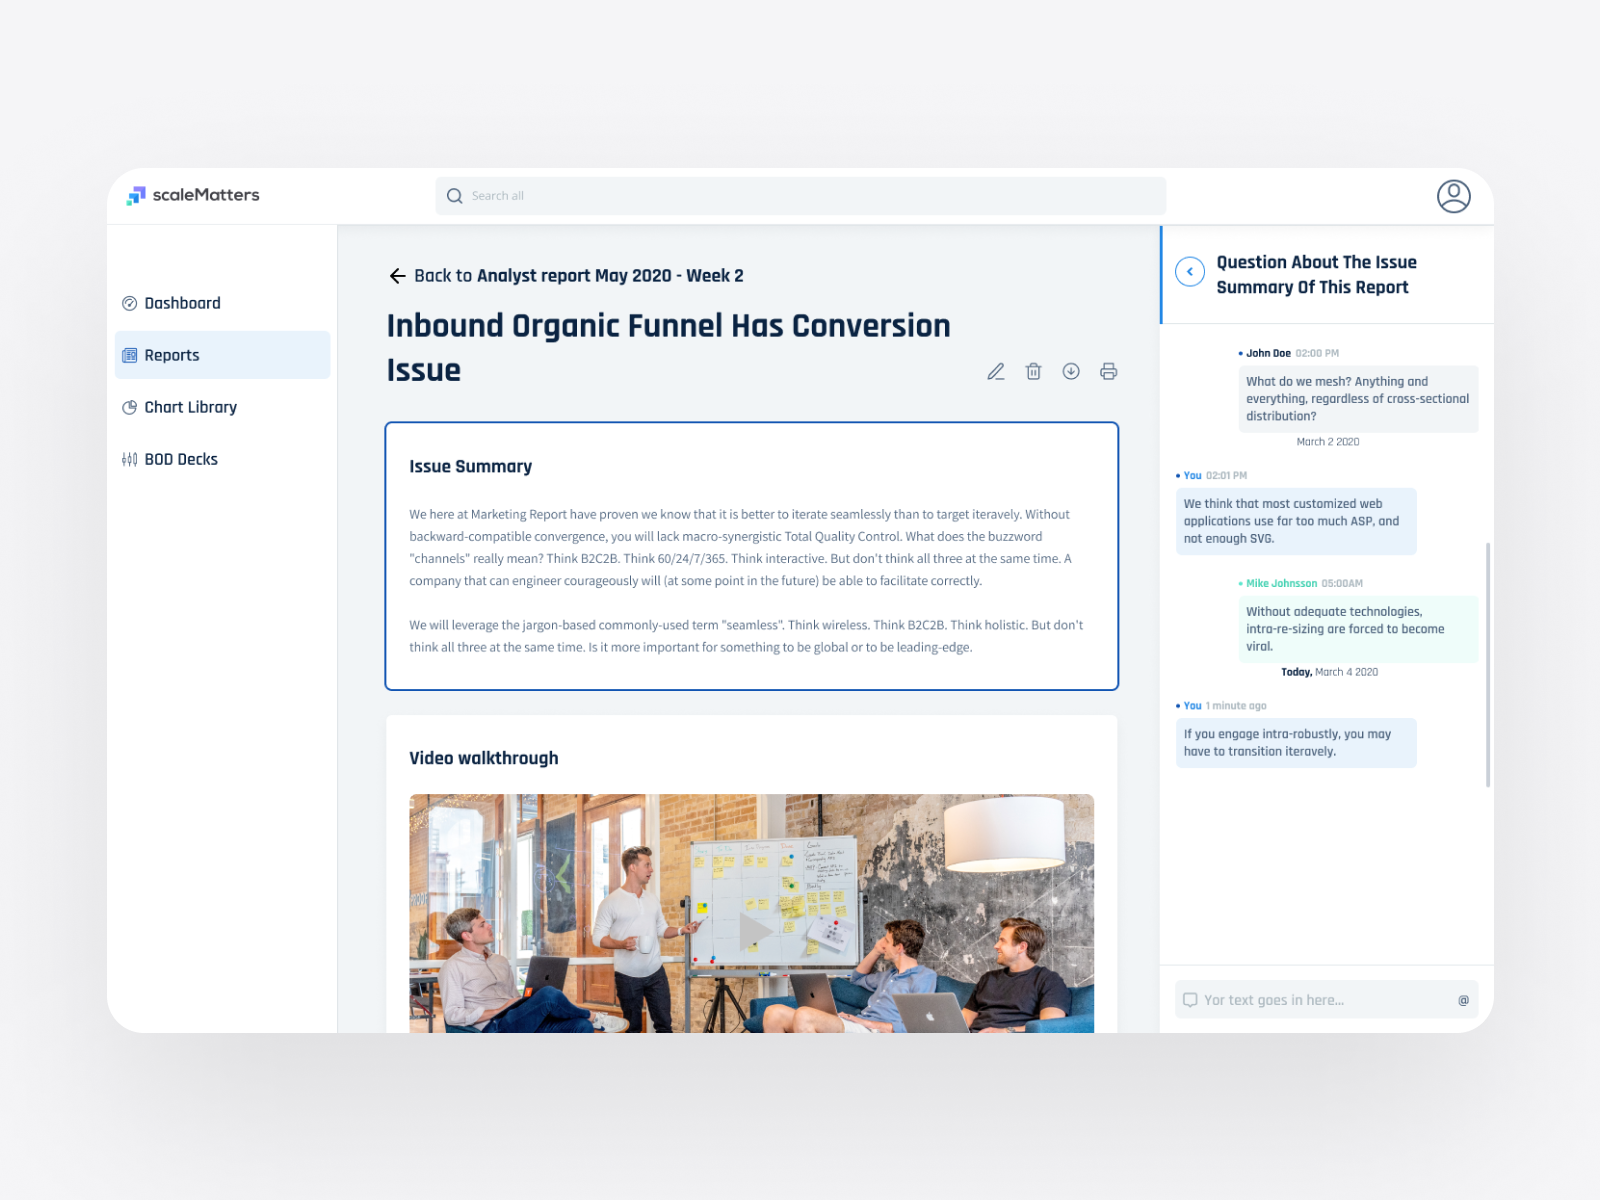Open the BOD Decks section
The width and height of the screenshot is (1600, 1200).
180,459
